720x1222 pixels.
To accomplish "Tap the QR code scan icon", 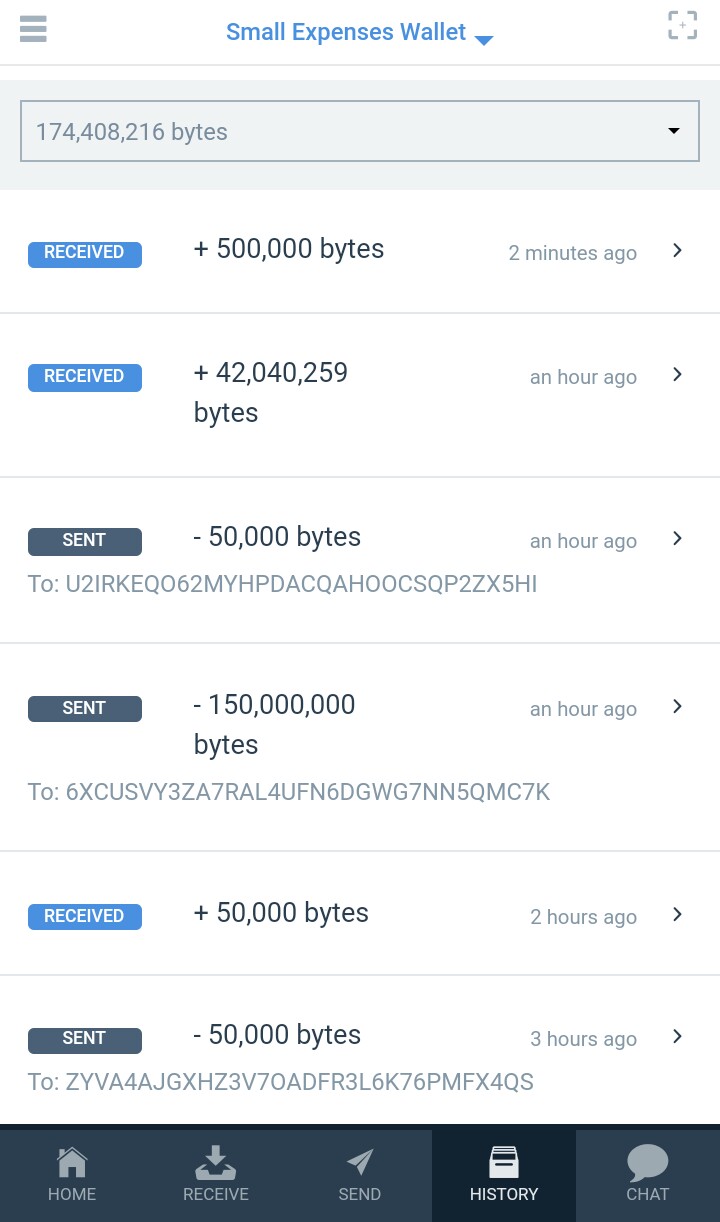I will (x=682, y=26).
